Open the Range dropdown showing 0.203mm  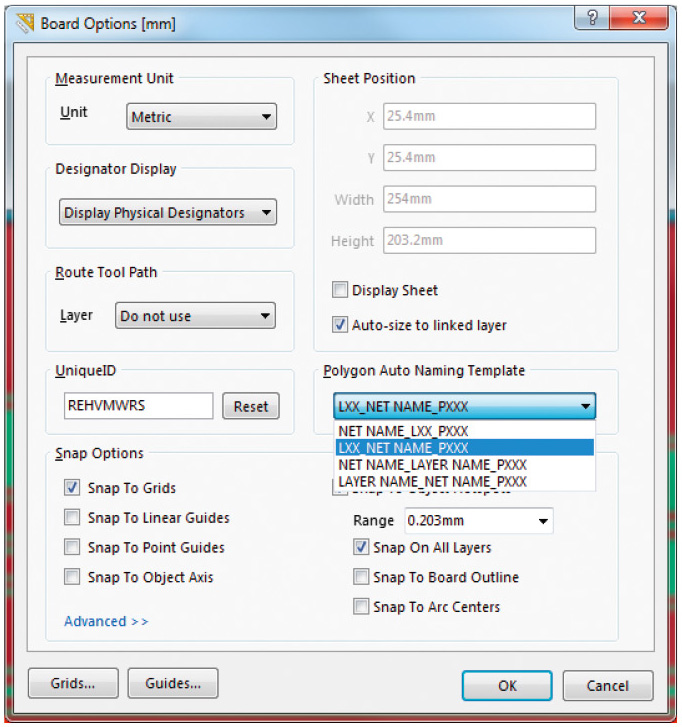478,521
